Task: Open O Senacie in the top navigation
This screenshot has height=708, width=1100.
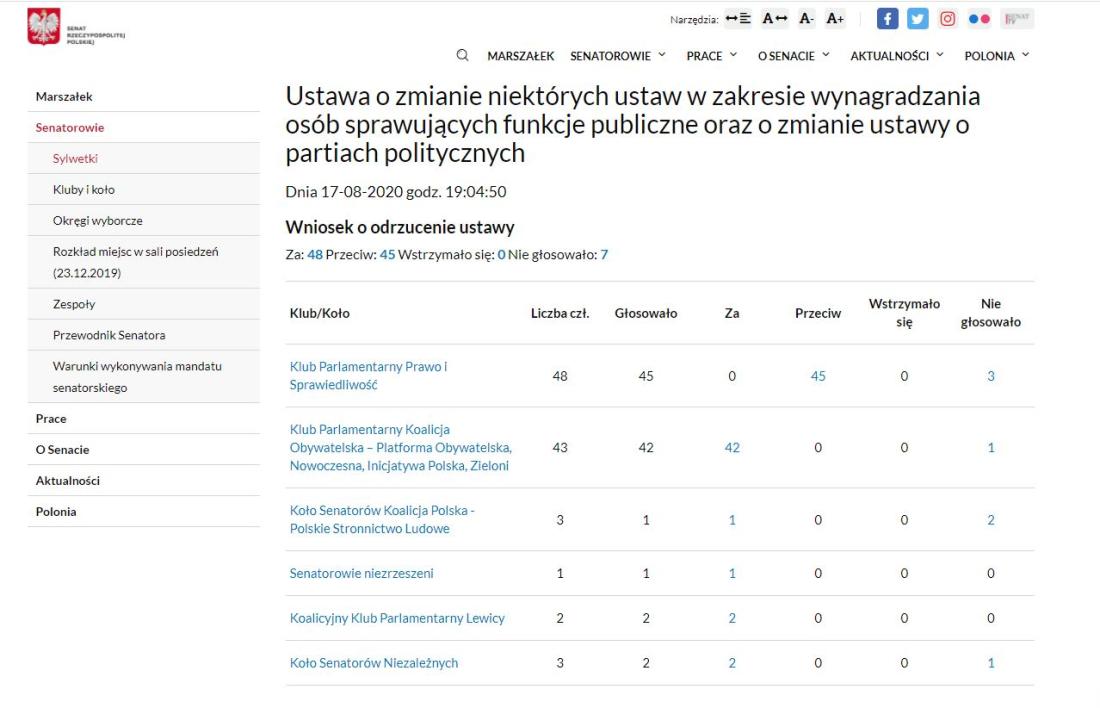Action: click(786, 56)
